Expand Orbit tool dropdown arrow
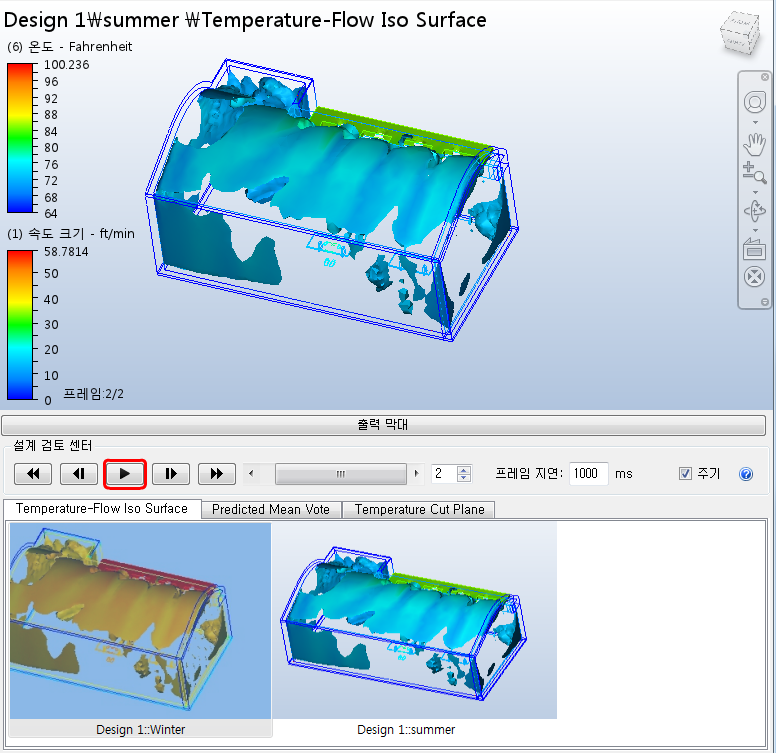The image size is (776, 753). click(x=755, y=230)
